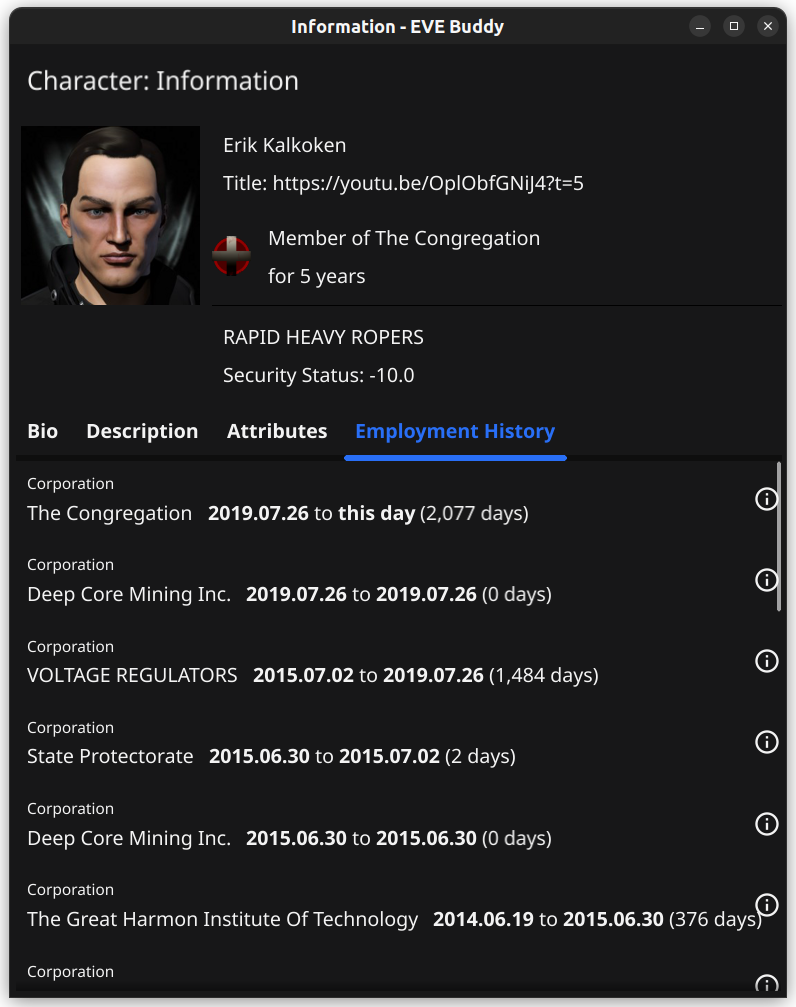This screenshot has height=1007, width=796.
Task: Show info for Great Harmon Institute Of Technology
Action: click(x=766, y=905)
